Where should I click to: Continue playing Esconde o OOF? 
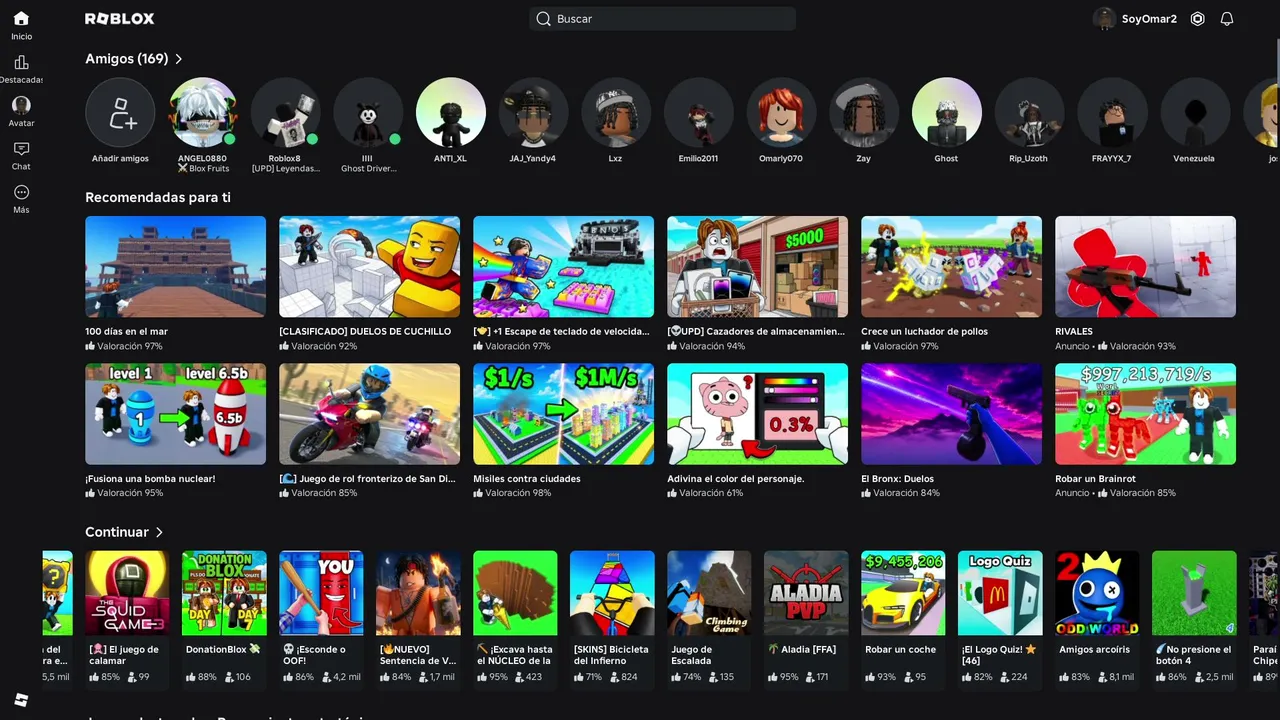click(x=321, y=593)
